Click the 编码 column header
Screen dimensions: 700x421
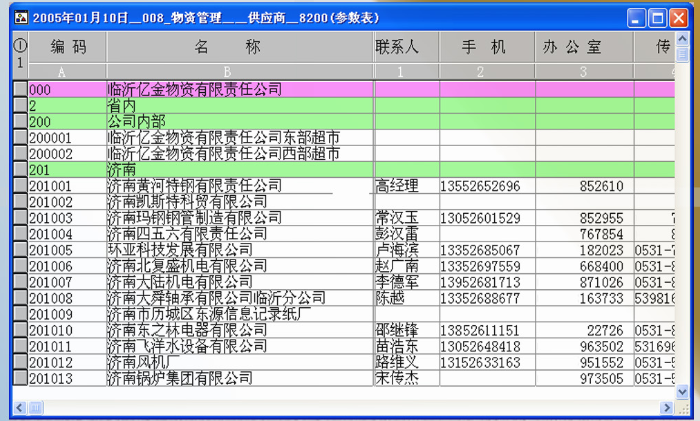(68, 47)
